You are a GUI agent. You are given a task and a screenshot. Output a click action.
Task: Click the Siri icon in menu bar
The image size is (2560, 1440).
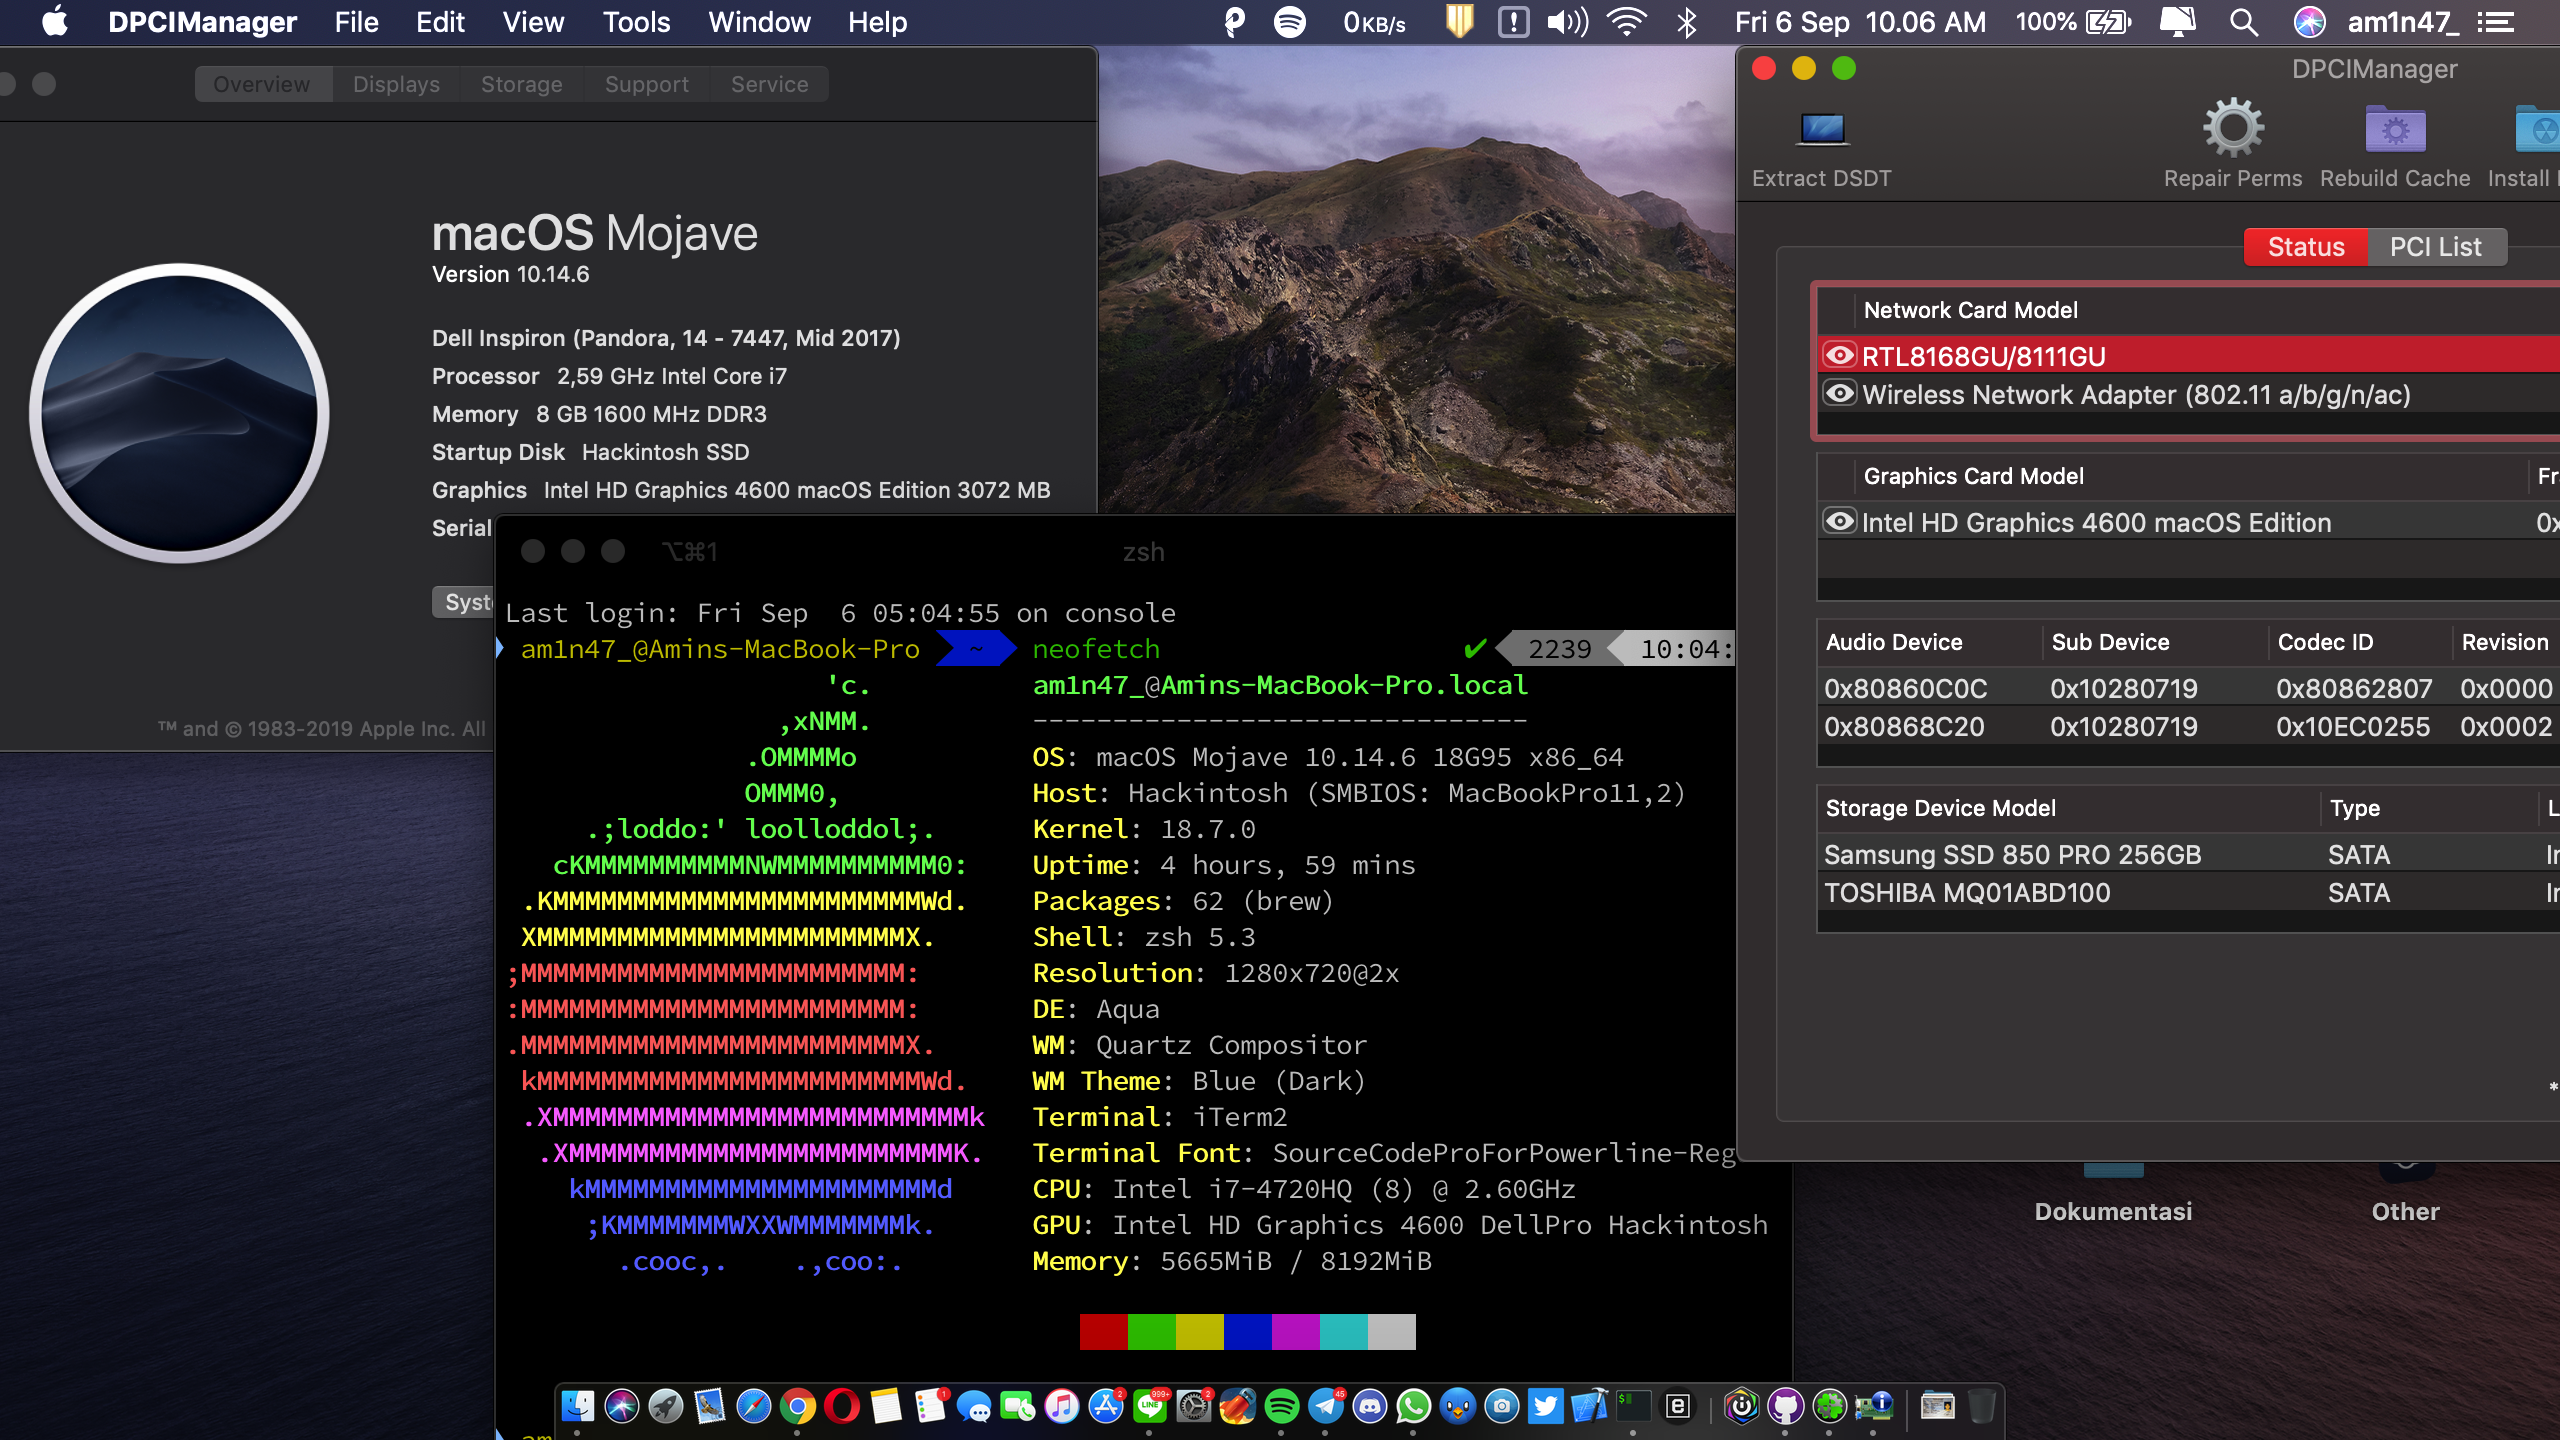click(2309, 22)
